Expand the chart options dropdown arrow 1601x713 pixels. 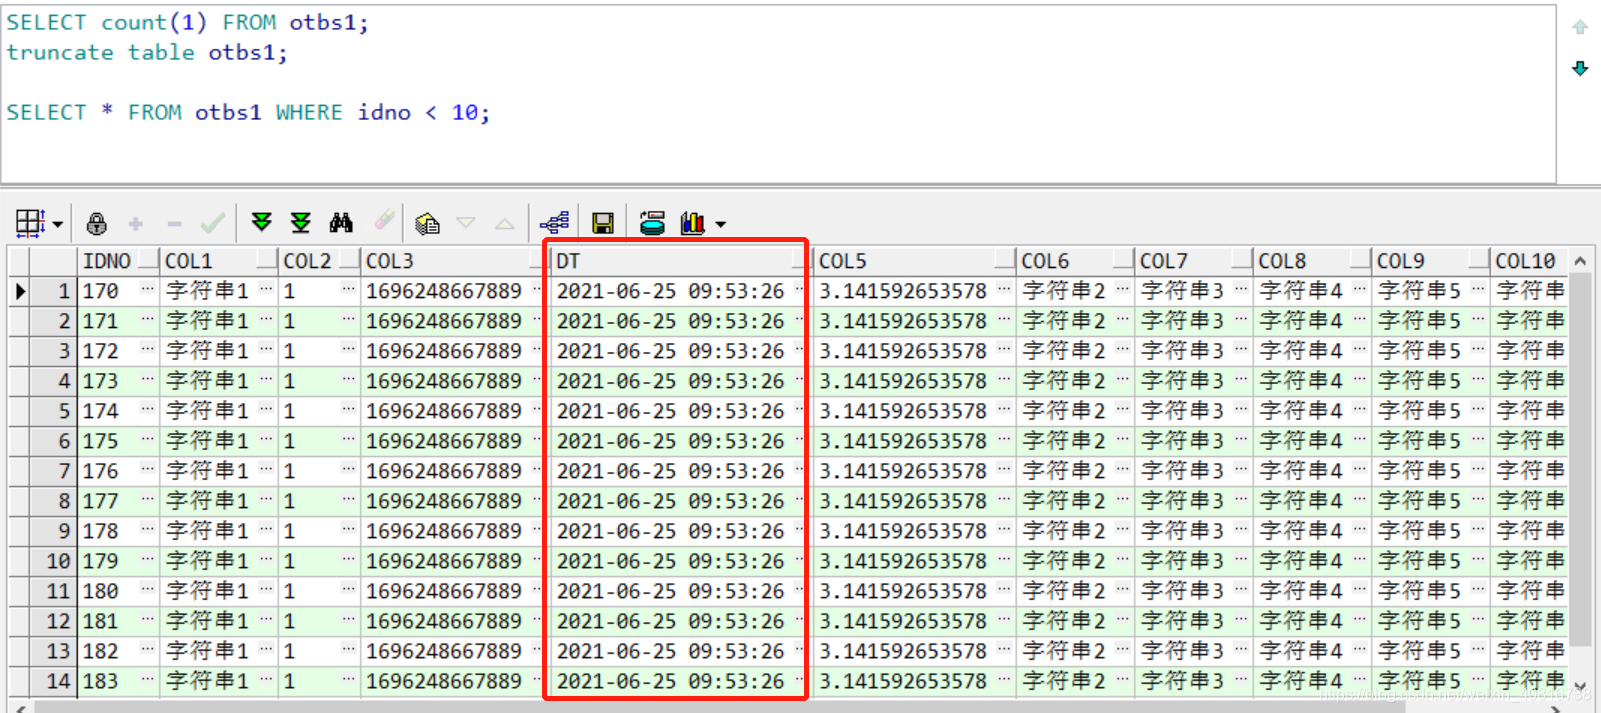tap(720, 225)
